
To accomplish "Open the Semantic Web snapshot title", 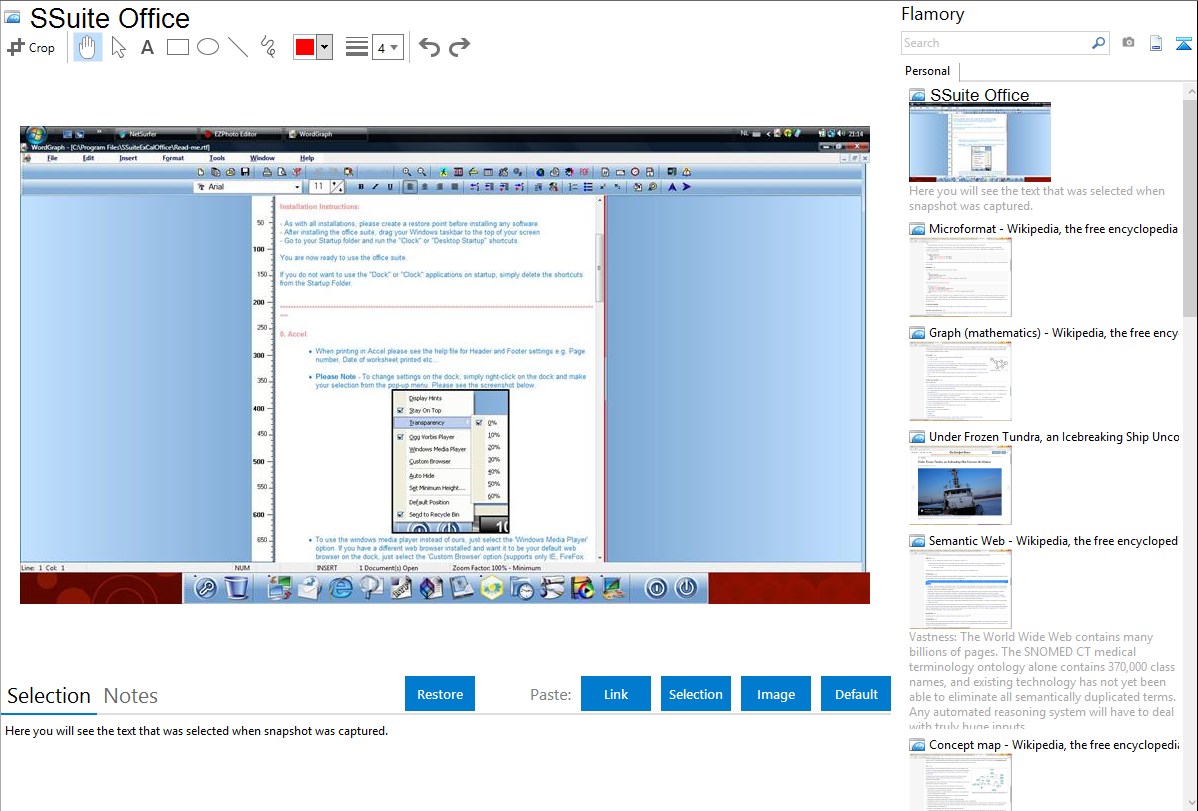I will pos(1053,541).
